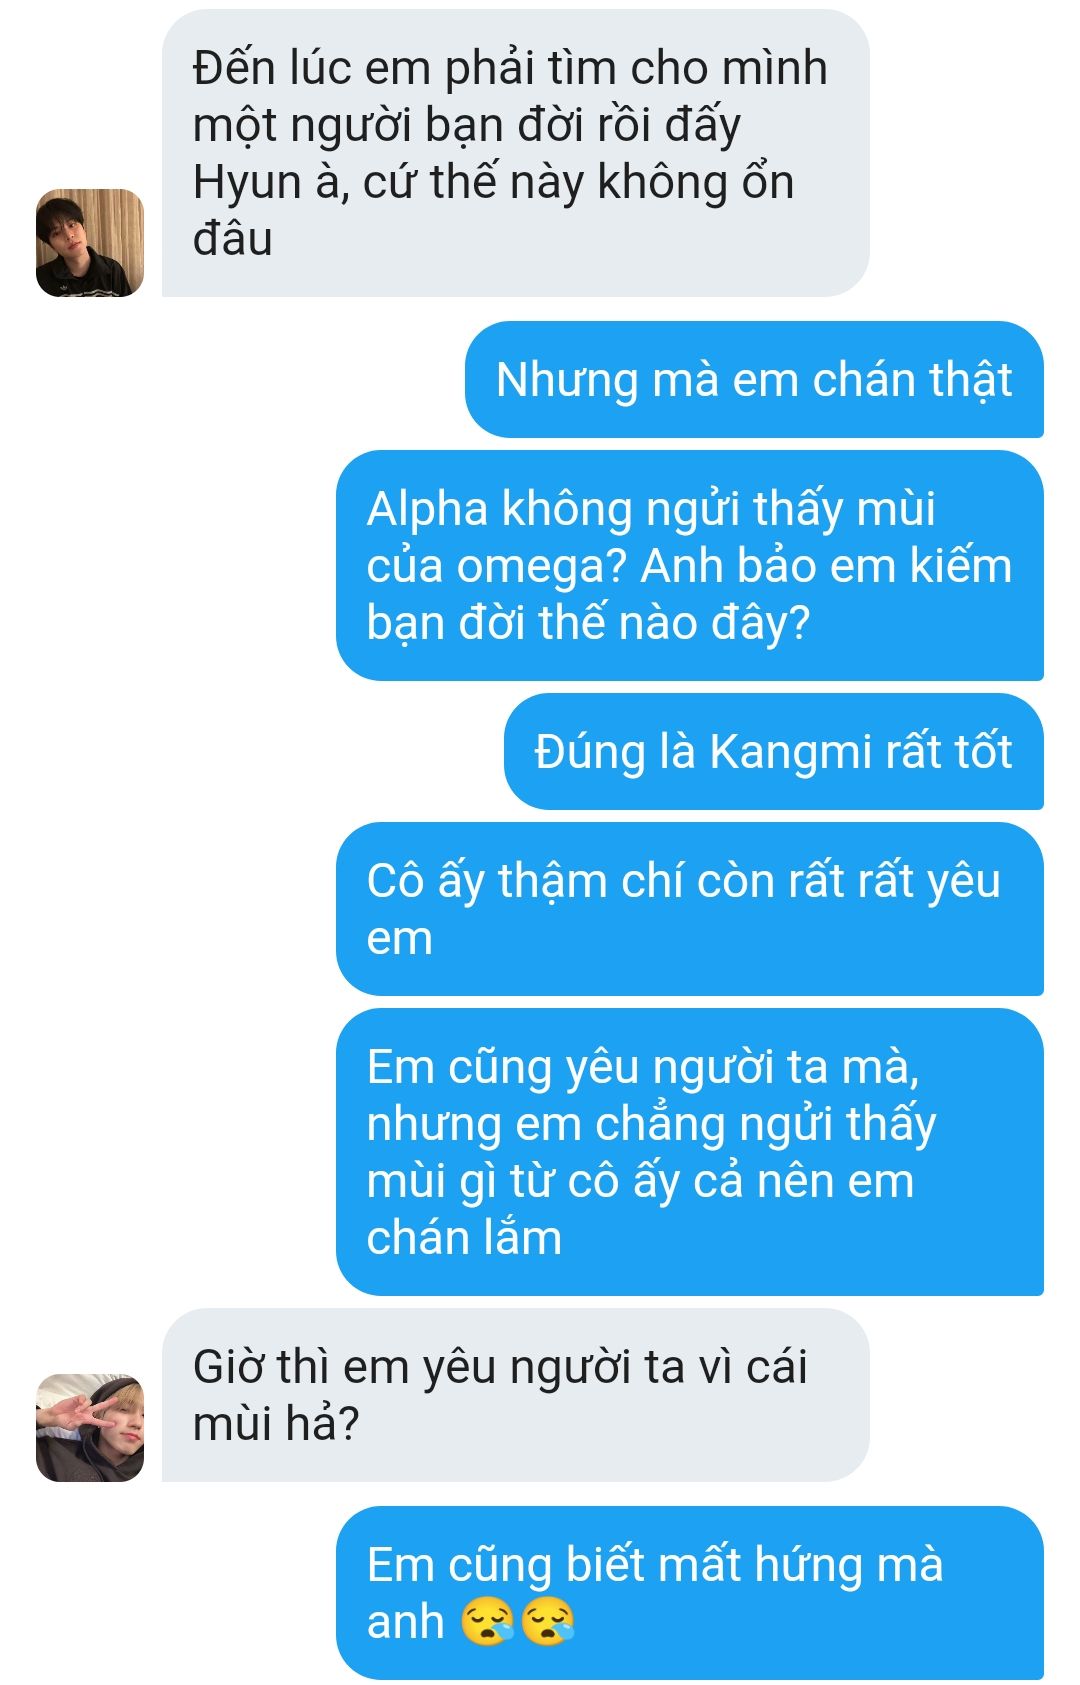Select the "Cô ấy thậm chí còn" message
Image resolution: width=1080 pixels, height=1685 pixels.
pyautogui.click(x=690, y=909)
